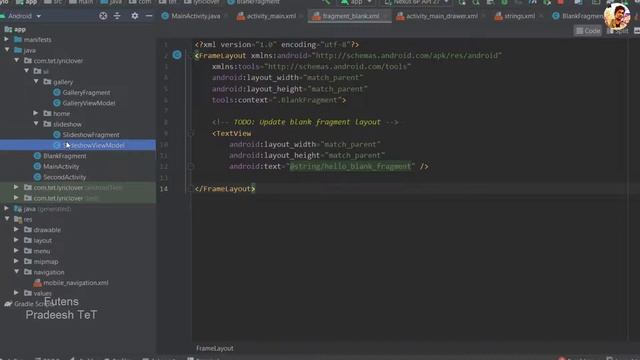
Task: Click the user avatar picture at top right
Action: pyautogui.click(x=617, y=16)
